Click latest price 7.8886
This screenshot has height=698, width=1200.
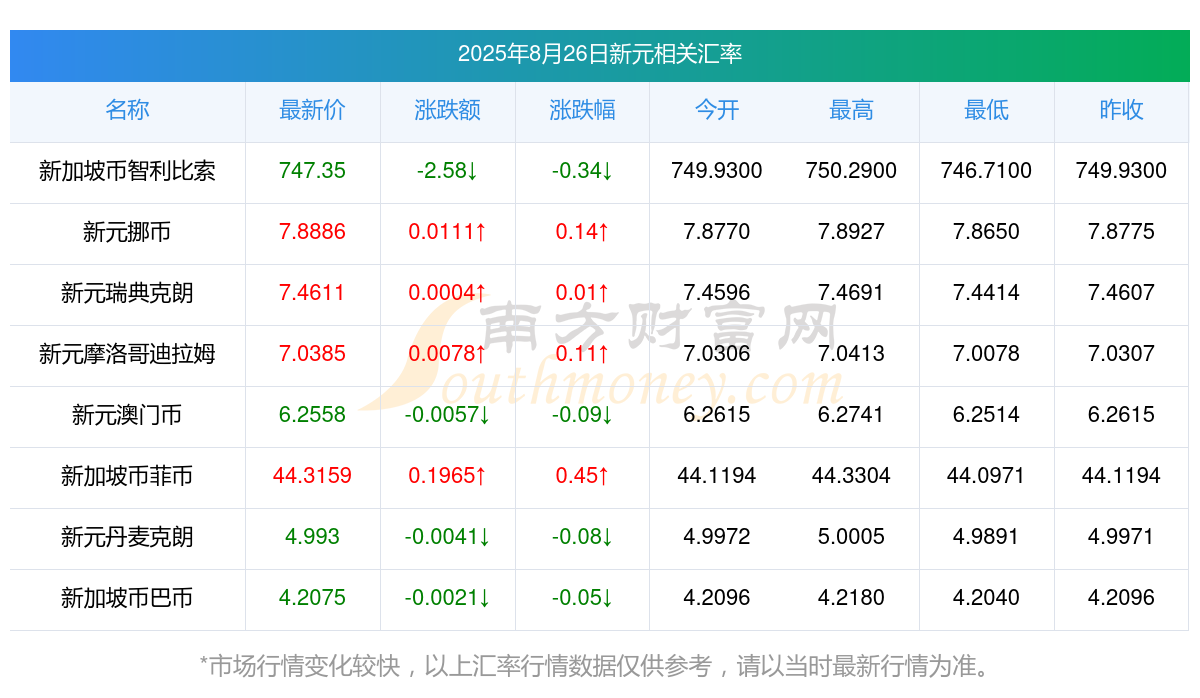[x=312, y=232]
